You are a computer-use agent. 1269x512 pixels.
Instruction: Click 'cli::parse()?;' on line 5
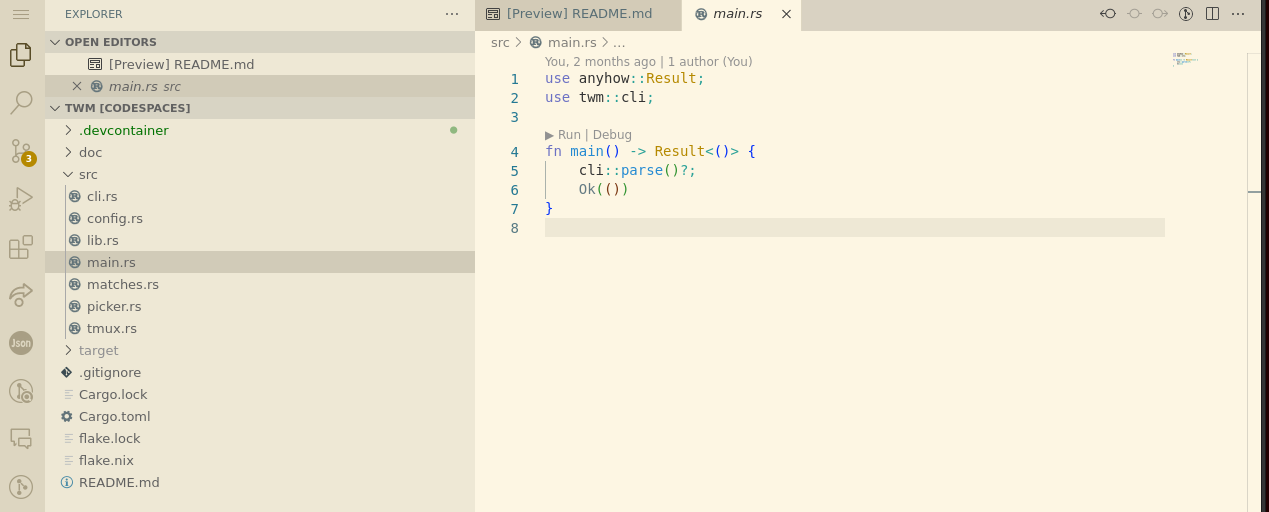[637, 170]
